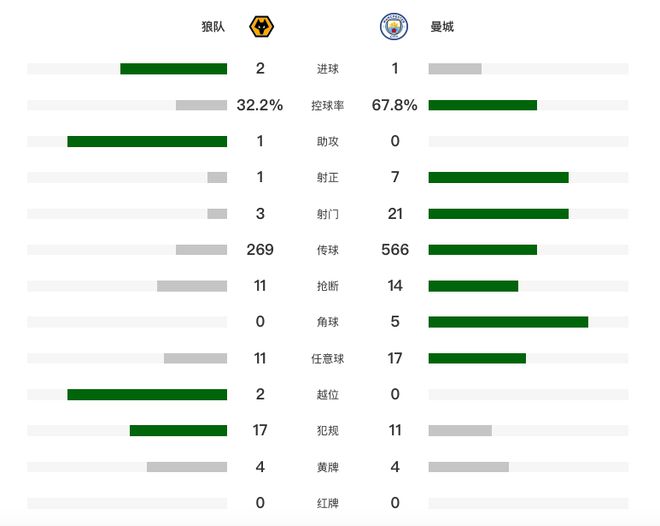660x526 pixels.
Task: Click the 进球 stat label
Action: [327, 69]
